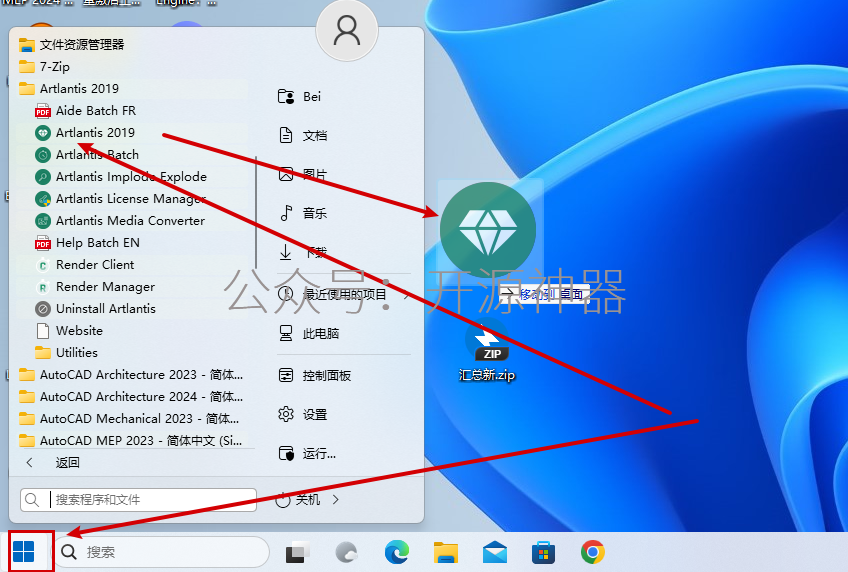Launch Artlantis 2019 from the menu list
The height and width of the screenshot is (572, 848).
click(85, 132)
